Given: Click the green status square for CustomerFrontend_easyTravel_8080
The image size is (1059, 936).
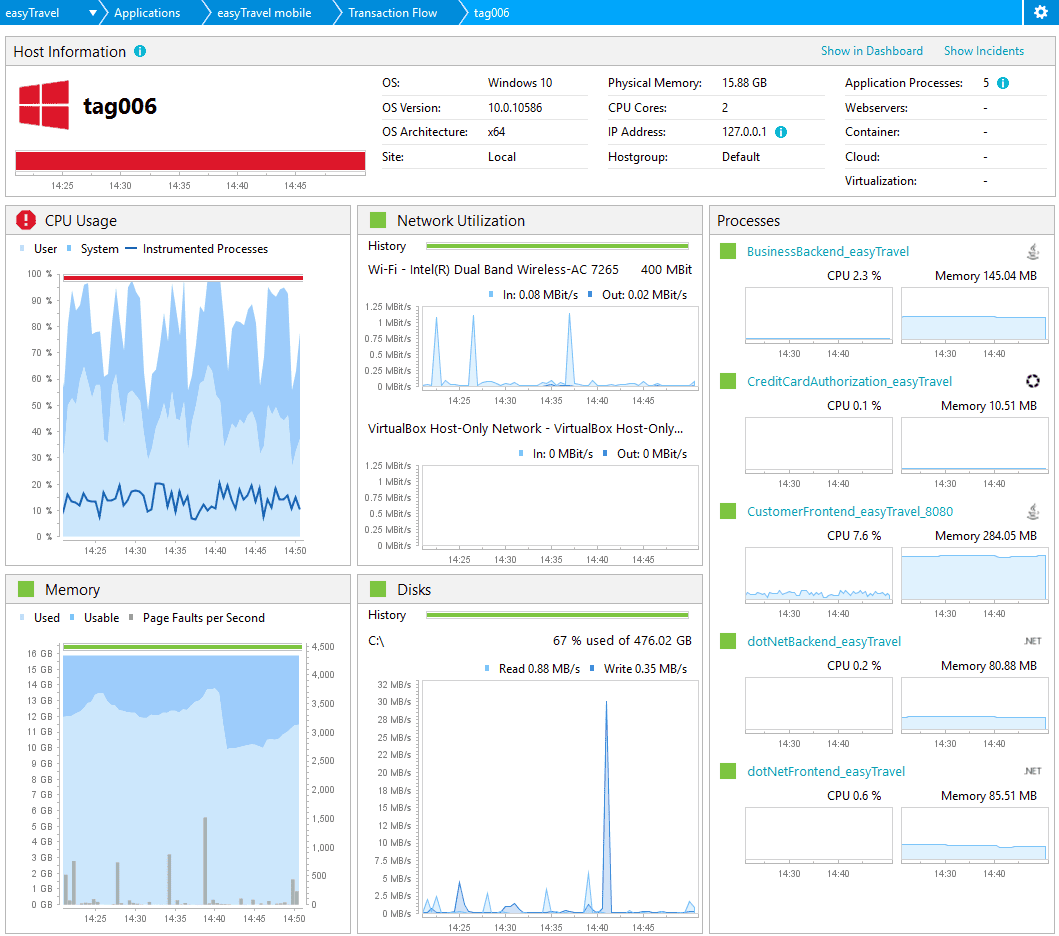Looking at the screenshot, I should tap(728, 511).
